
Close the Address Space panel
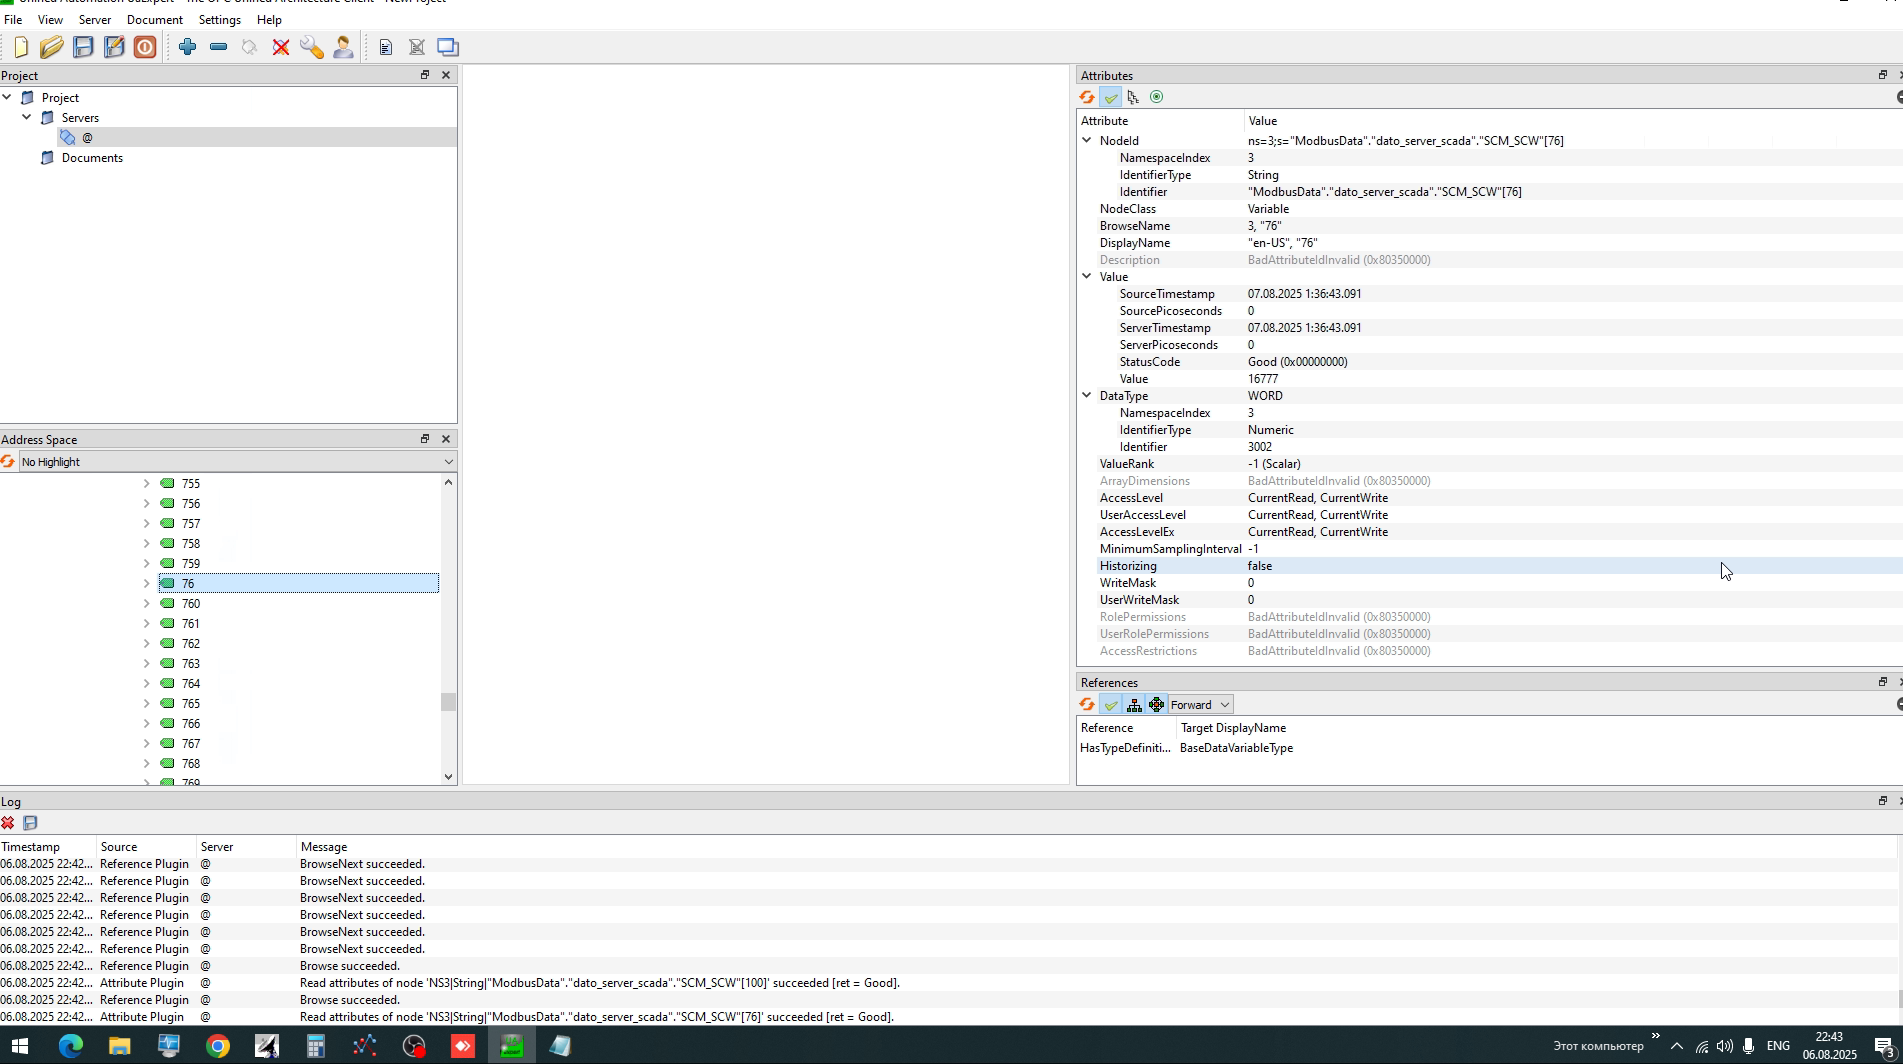[446, 439]
